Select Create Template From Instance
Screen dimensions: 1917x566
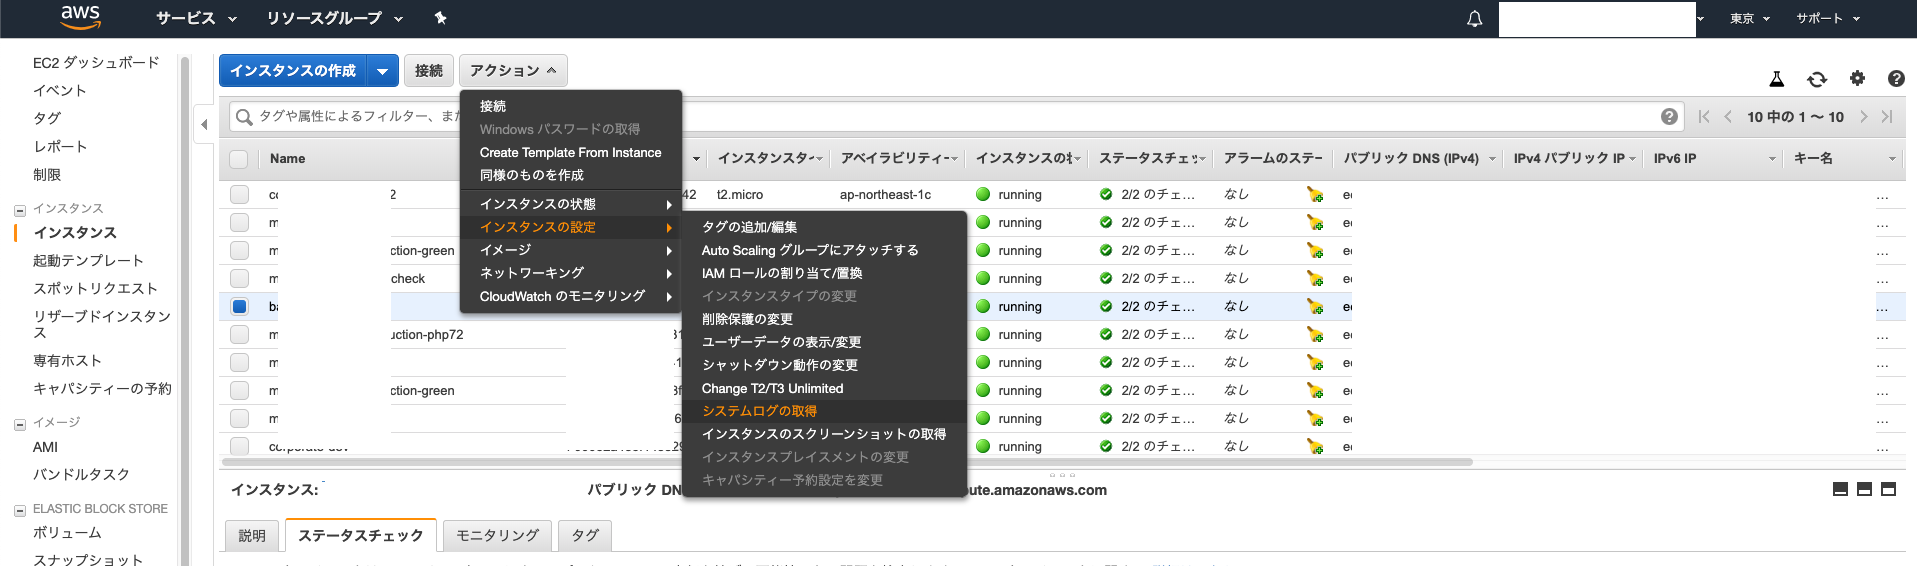[570, 152]
